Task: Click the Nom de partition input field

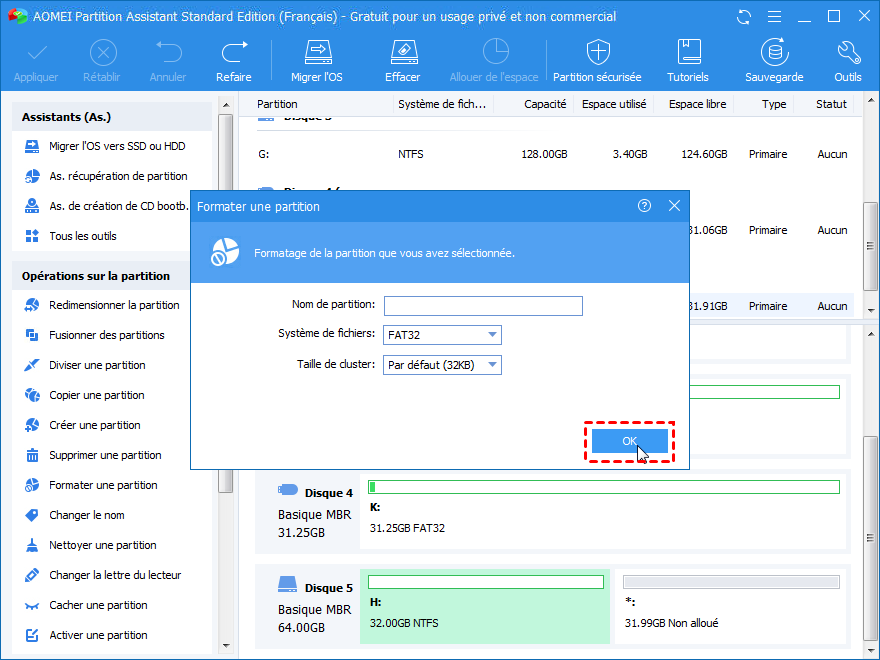Action: 483,306
